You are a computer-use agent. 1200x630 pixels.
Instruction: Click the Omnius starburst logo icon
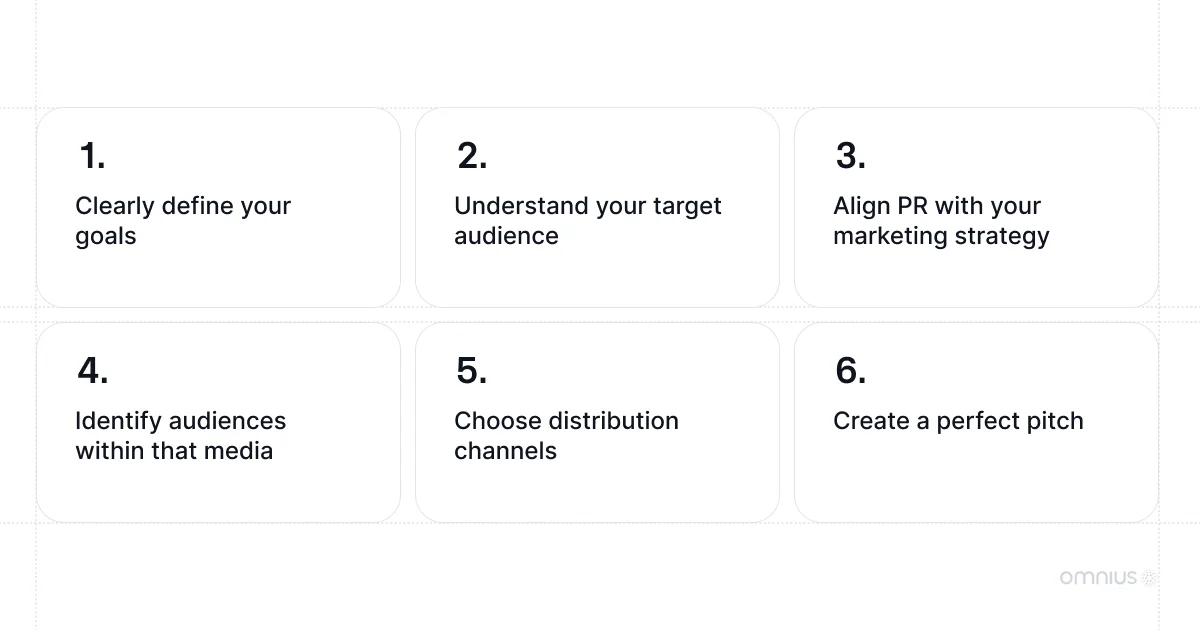tap(1149, 577)
